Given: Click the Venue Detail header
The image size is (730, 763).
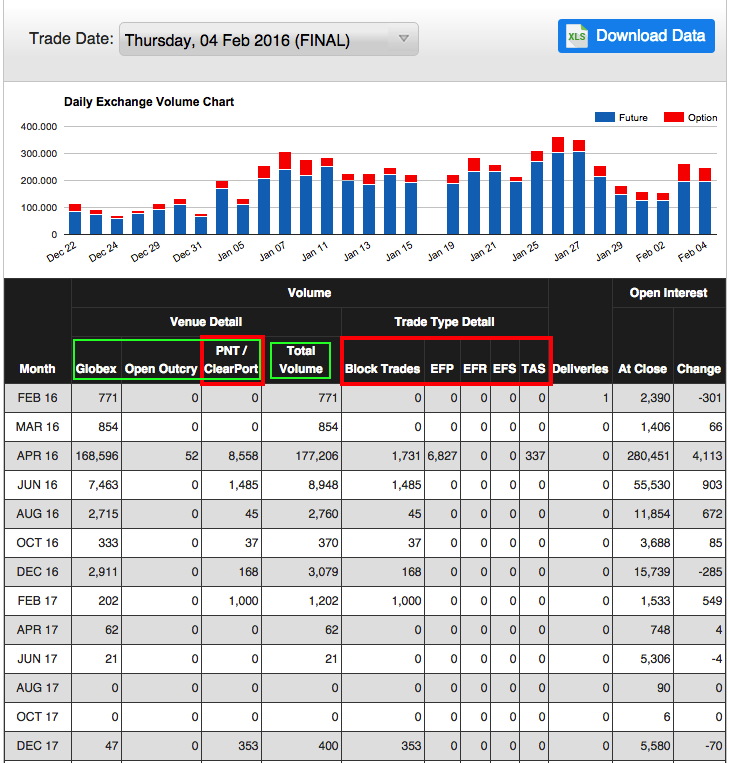Looking at the screenshot, I should point(206,322).
